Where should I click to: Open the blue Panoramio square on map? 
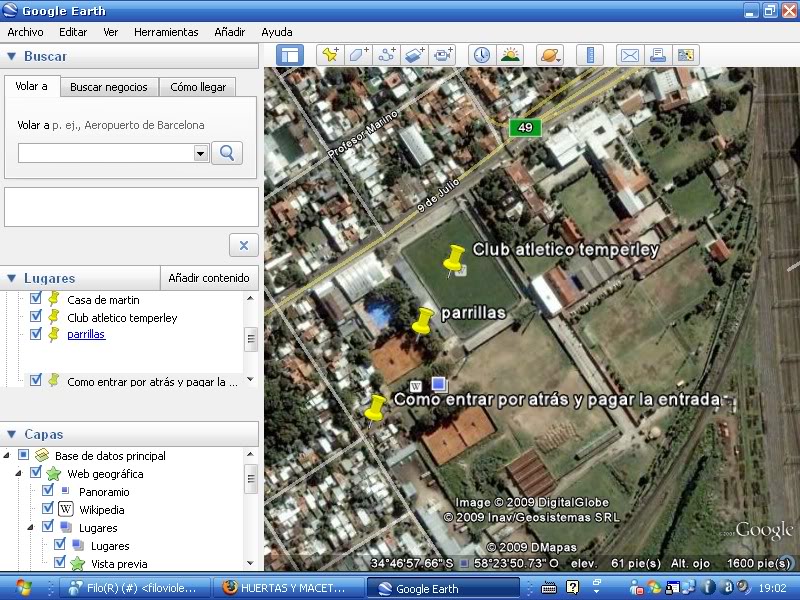pyautogui.click(x=438, y=383)
